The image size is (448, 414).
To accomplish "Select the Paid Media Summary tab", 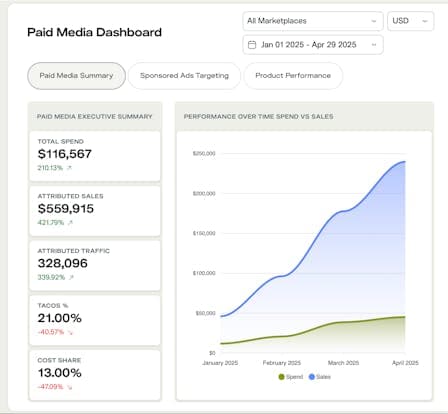I will (76, 76).
